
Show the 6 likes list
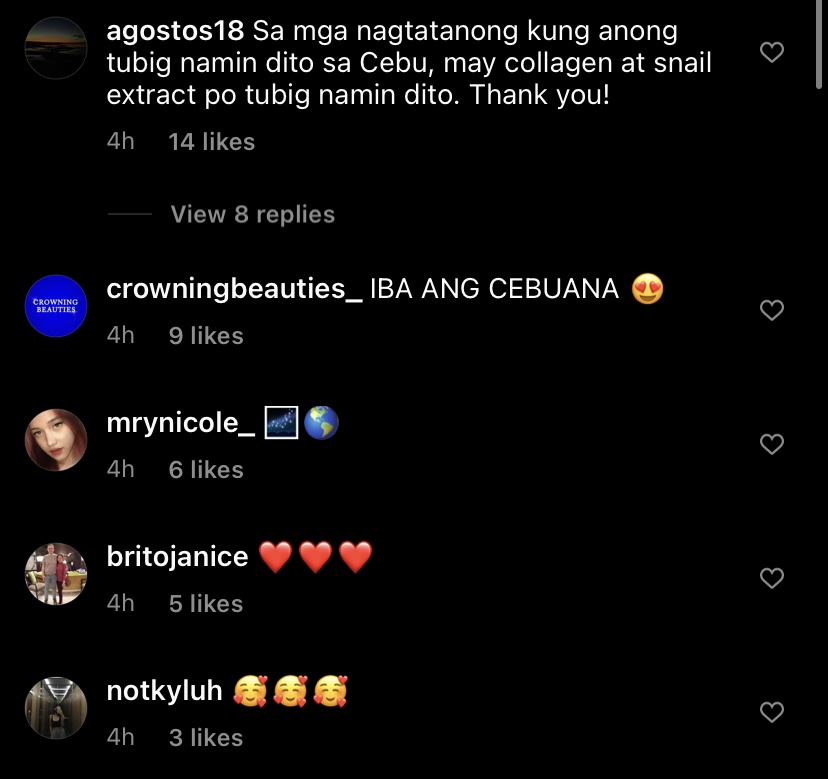pyautogui.click(x=206, y=470)
